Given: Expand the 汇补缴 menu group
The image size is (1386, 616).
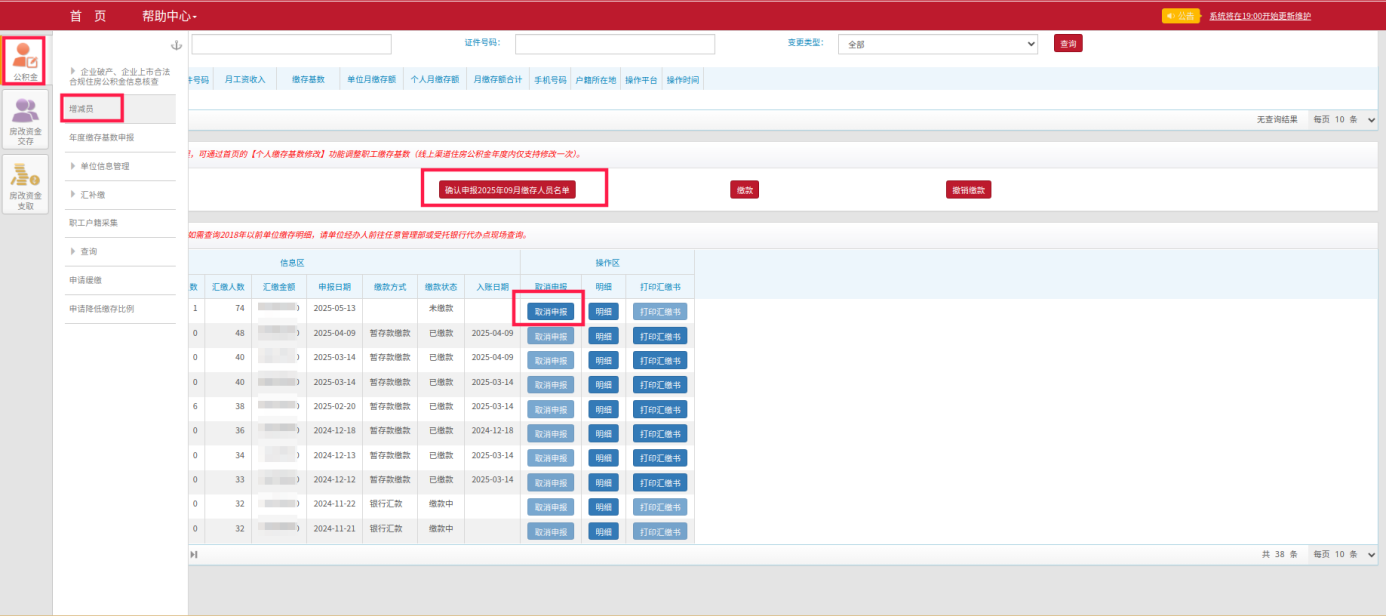Looking at the screenshot, I should 94,194.
